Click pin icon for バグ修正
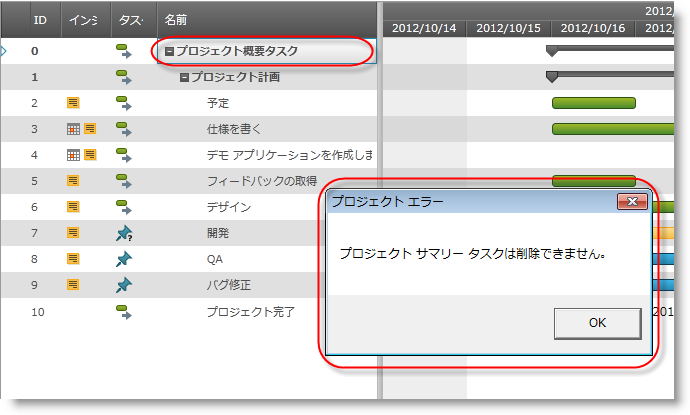The height and width of the screenshot is (415, 690). pos(124,285)
